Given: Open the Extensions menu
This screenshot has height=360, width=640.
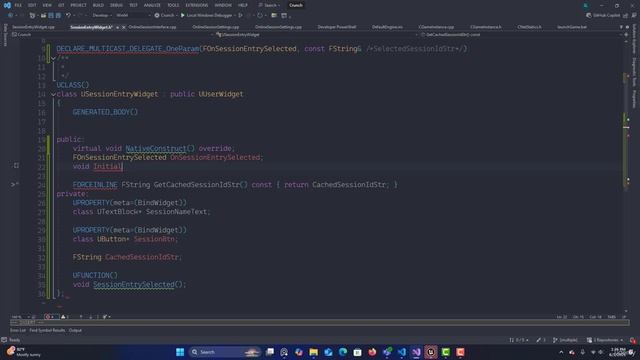Looking at the screenshot, I should pyautogui.click(x=197, y=5).
